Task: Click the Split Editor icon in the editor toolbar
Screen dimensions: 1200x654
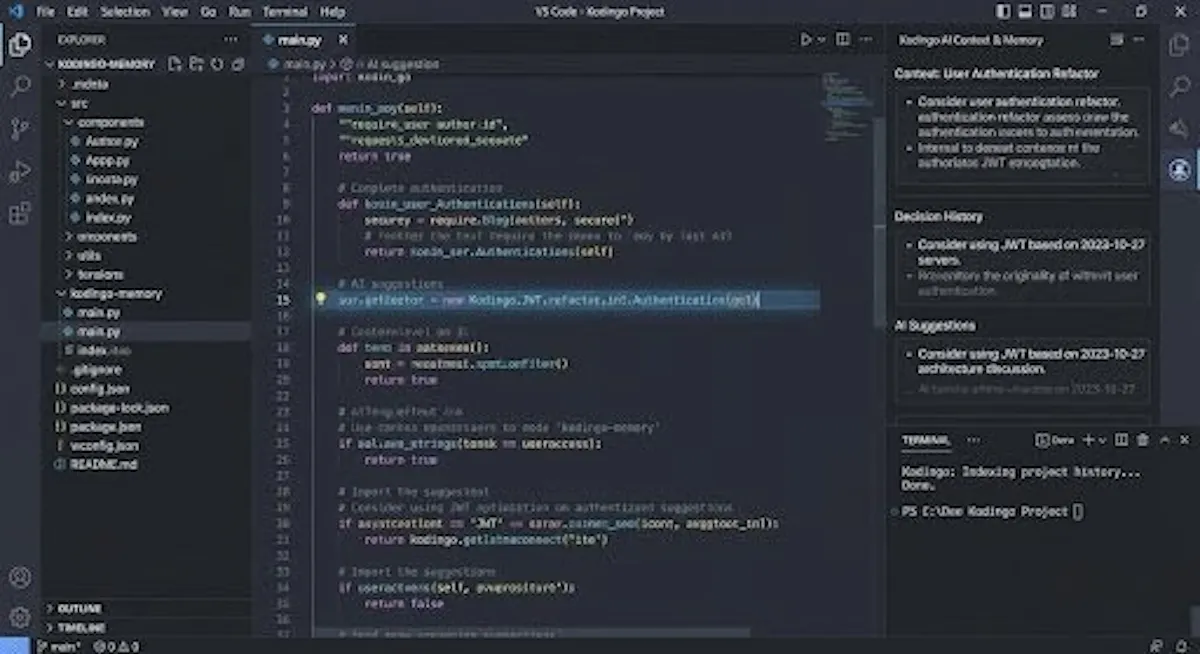Action: pos(843,40)
